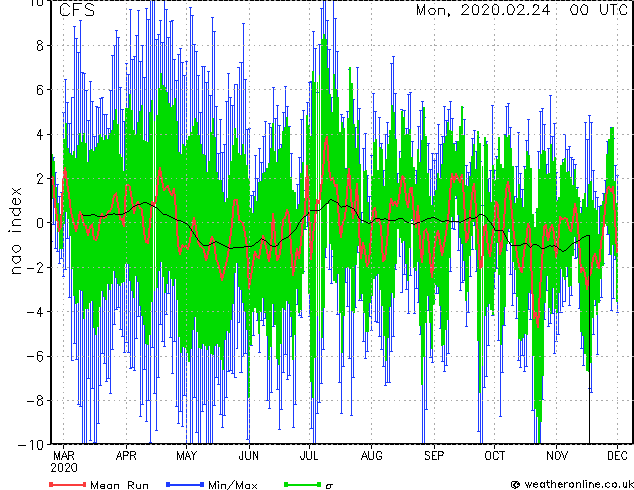This screenshot has height=490, width=634.
Task: Click the y-axis value 6
Action: [40, 90]
